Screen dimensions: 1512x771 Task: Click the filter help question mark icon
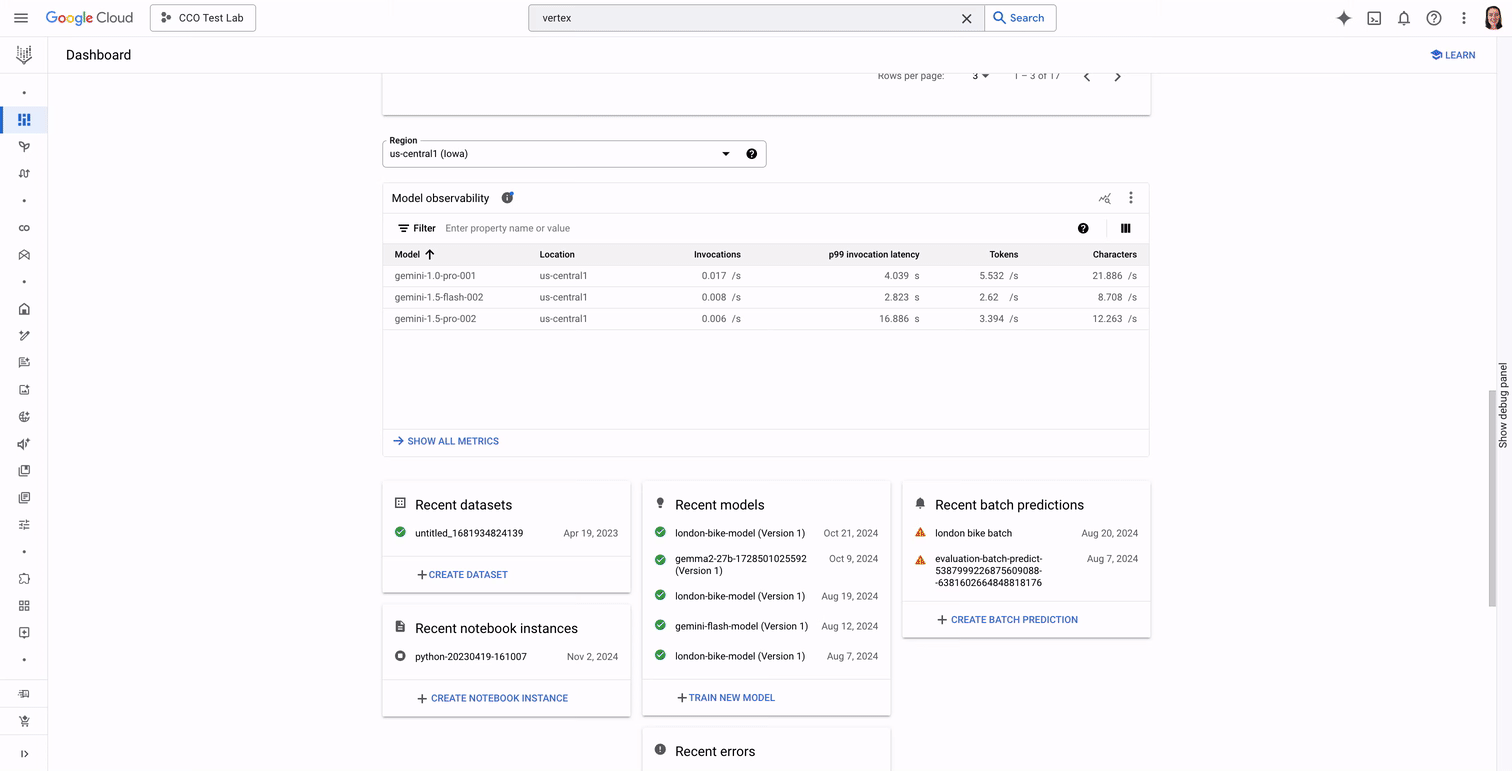pos(1083,228)
